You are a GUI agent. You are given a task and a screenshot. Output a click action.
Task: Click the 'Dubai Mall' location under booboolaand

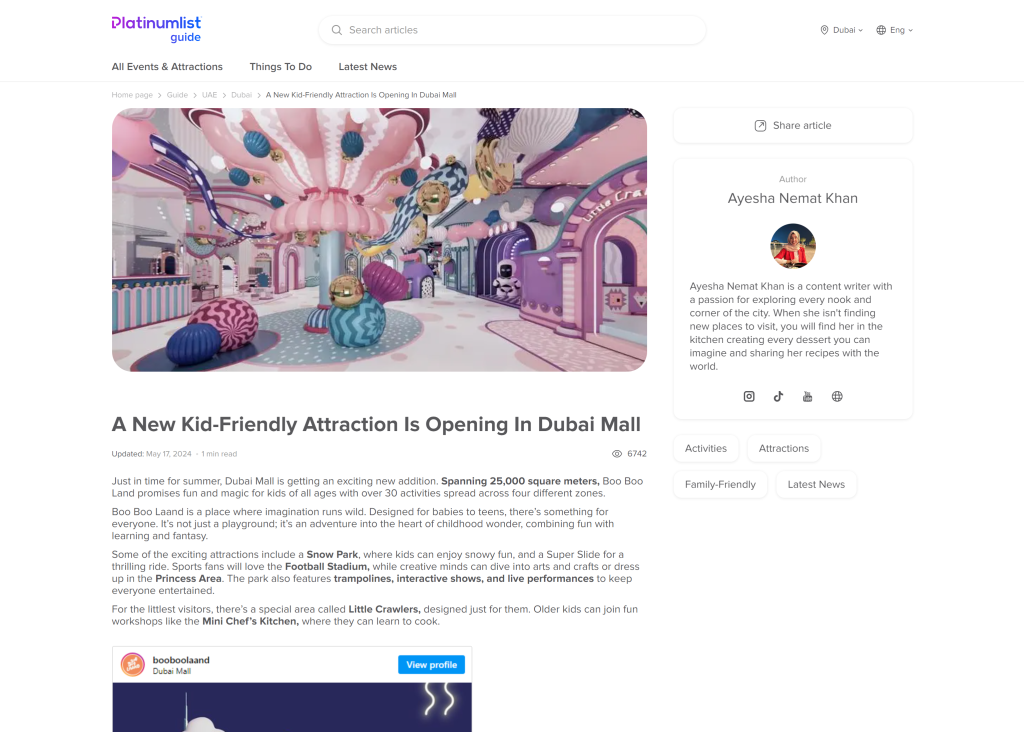point(172,671)
